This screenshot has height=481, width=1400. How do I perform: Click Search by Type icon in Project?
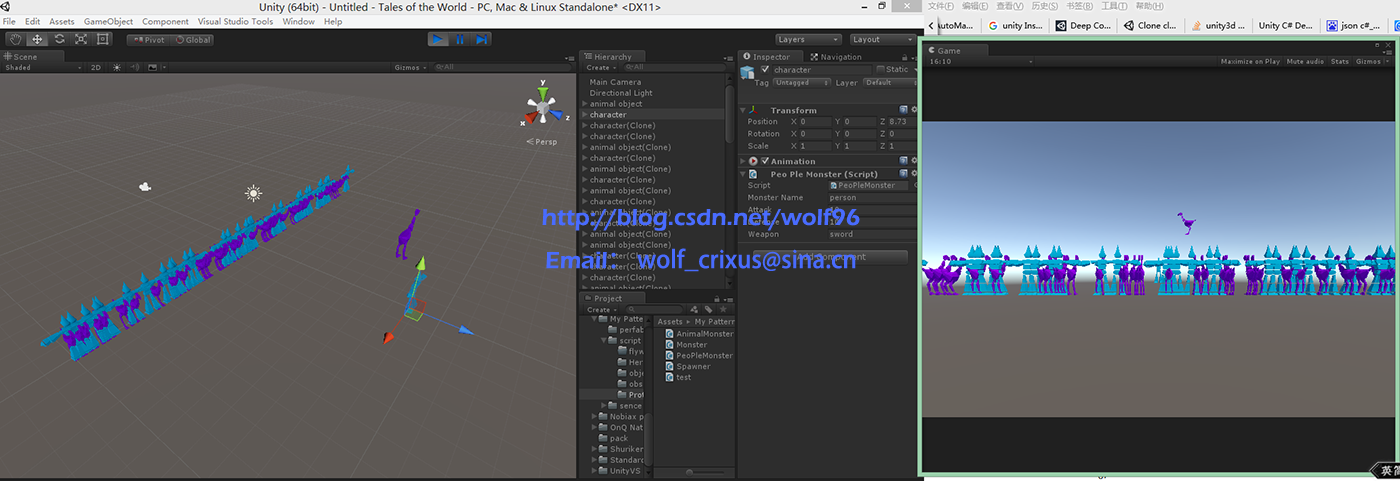(694, 310)
